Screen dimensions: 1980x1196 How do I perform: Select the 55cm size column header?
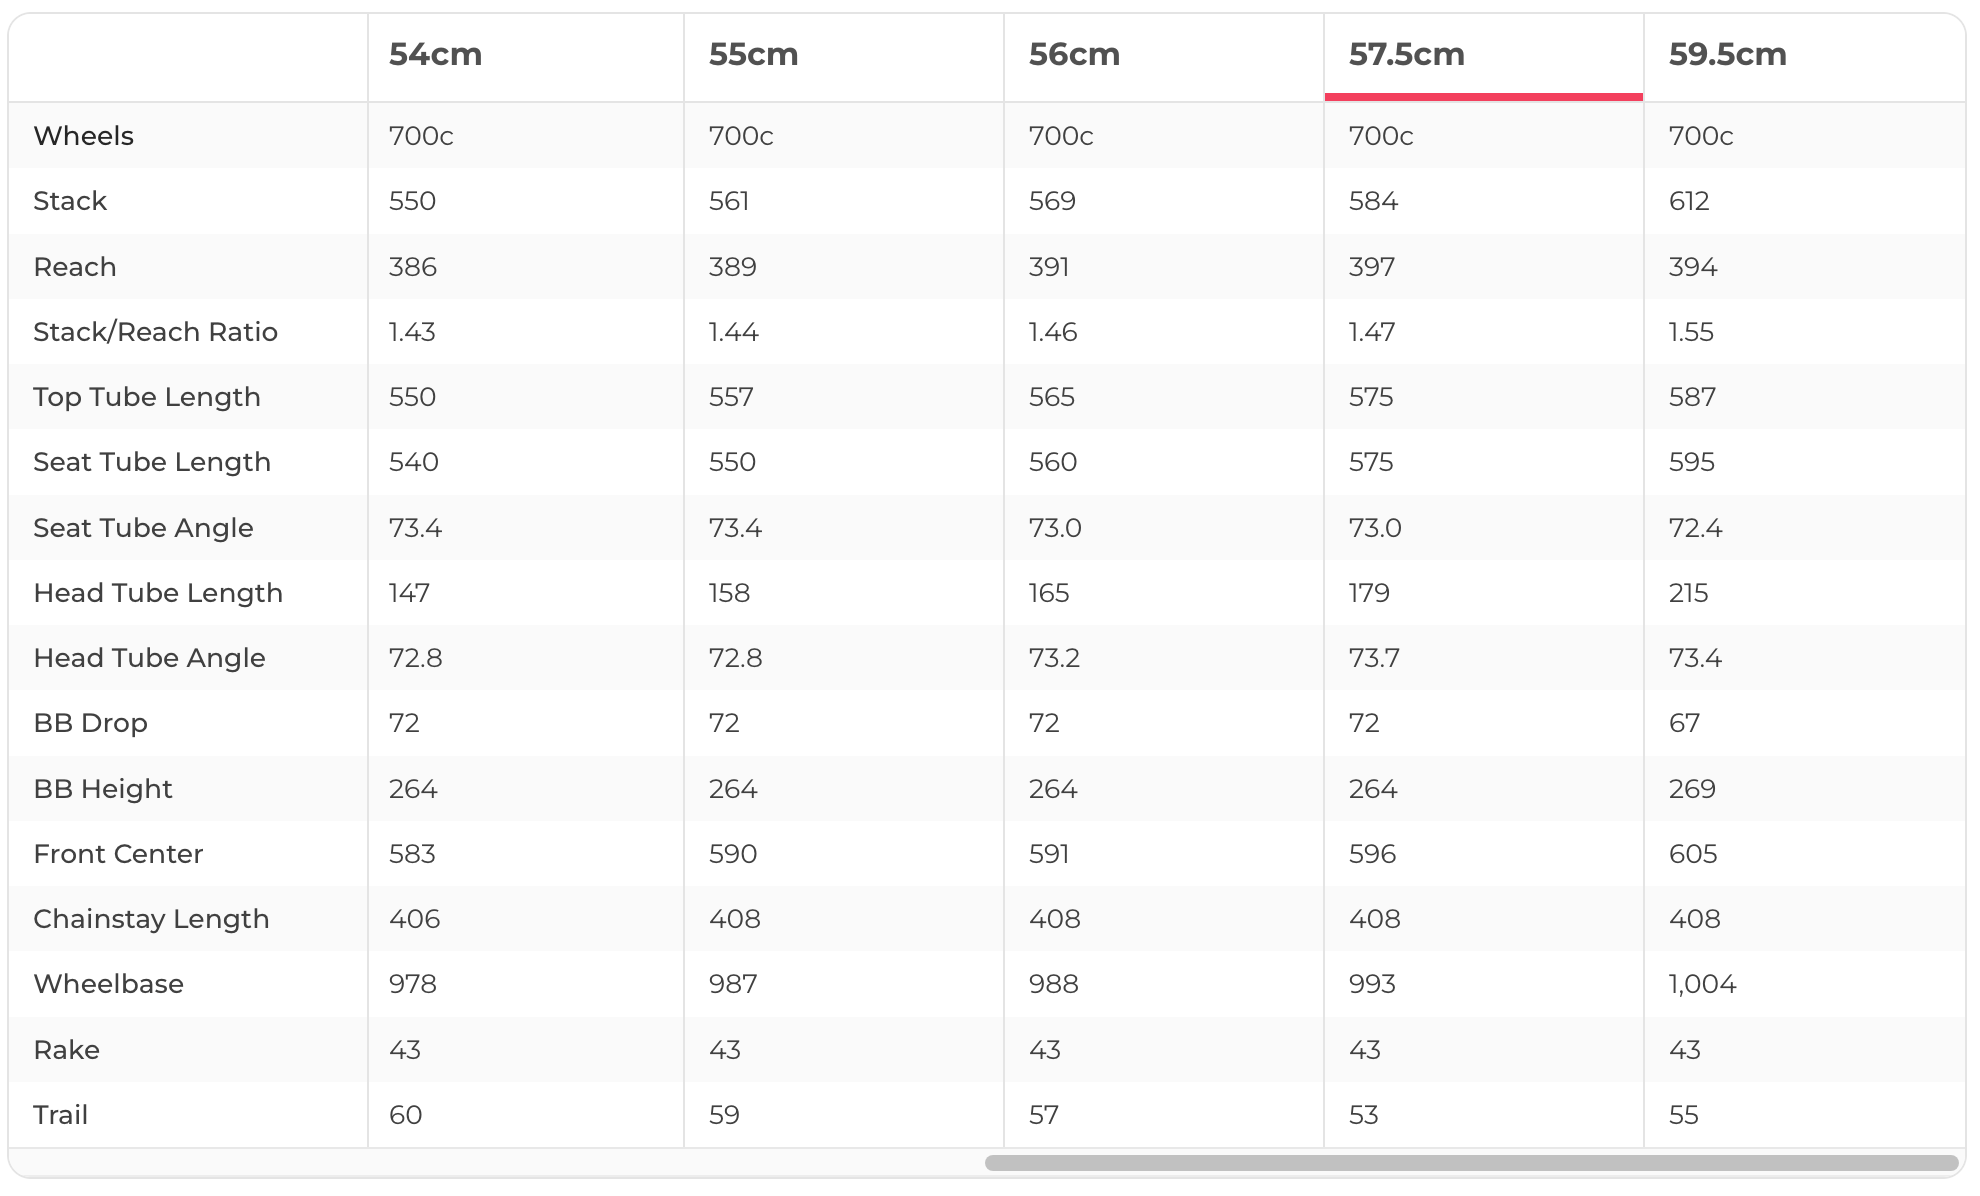coord(753,55)
